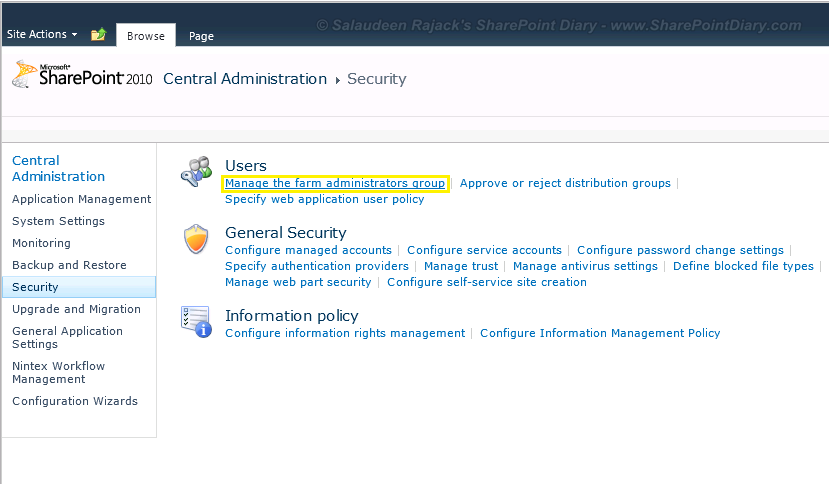Click the General Security shield icon
The width and height of the screenshot is (829, 484).
(196, 240)
